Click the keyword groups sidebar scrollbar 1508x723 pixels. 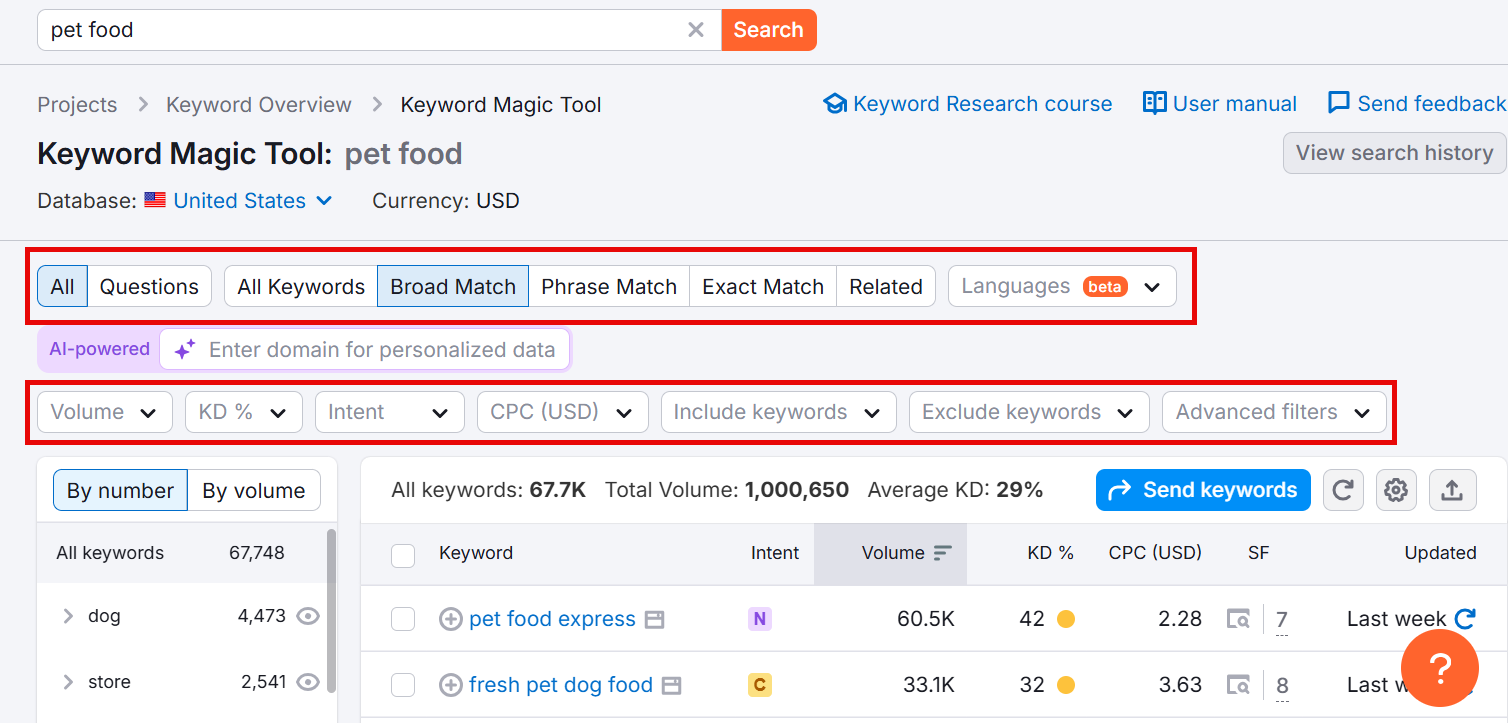tap(331, 610)
